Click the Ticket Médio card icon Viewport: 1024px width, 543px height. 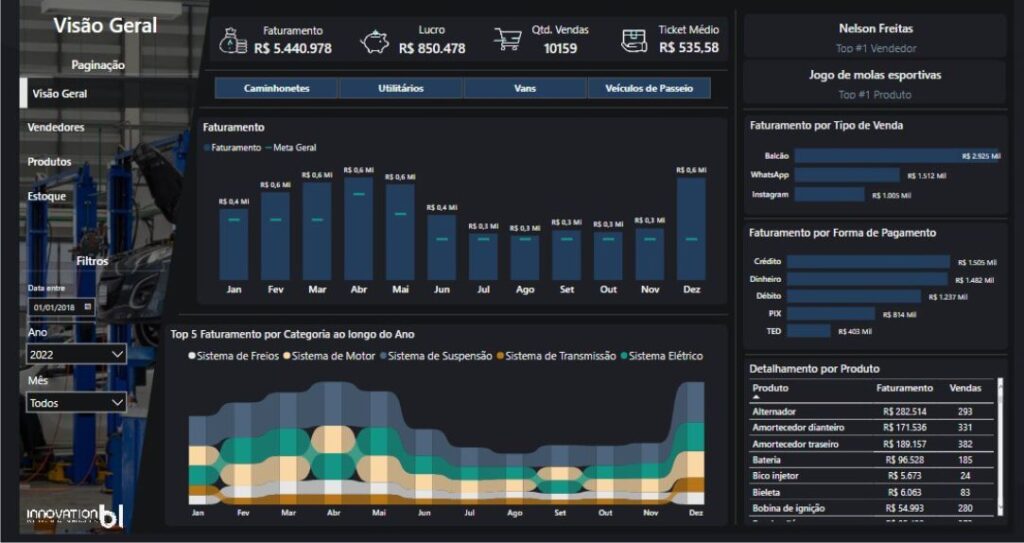pyautogui.click(x=634, y=41)
